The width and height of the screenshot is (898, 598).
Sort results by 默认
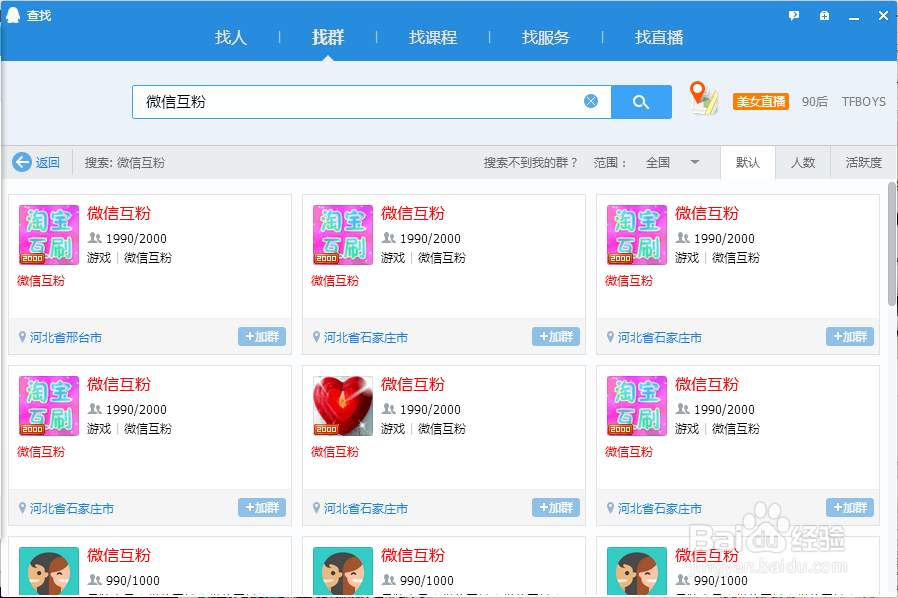point(748,163)
